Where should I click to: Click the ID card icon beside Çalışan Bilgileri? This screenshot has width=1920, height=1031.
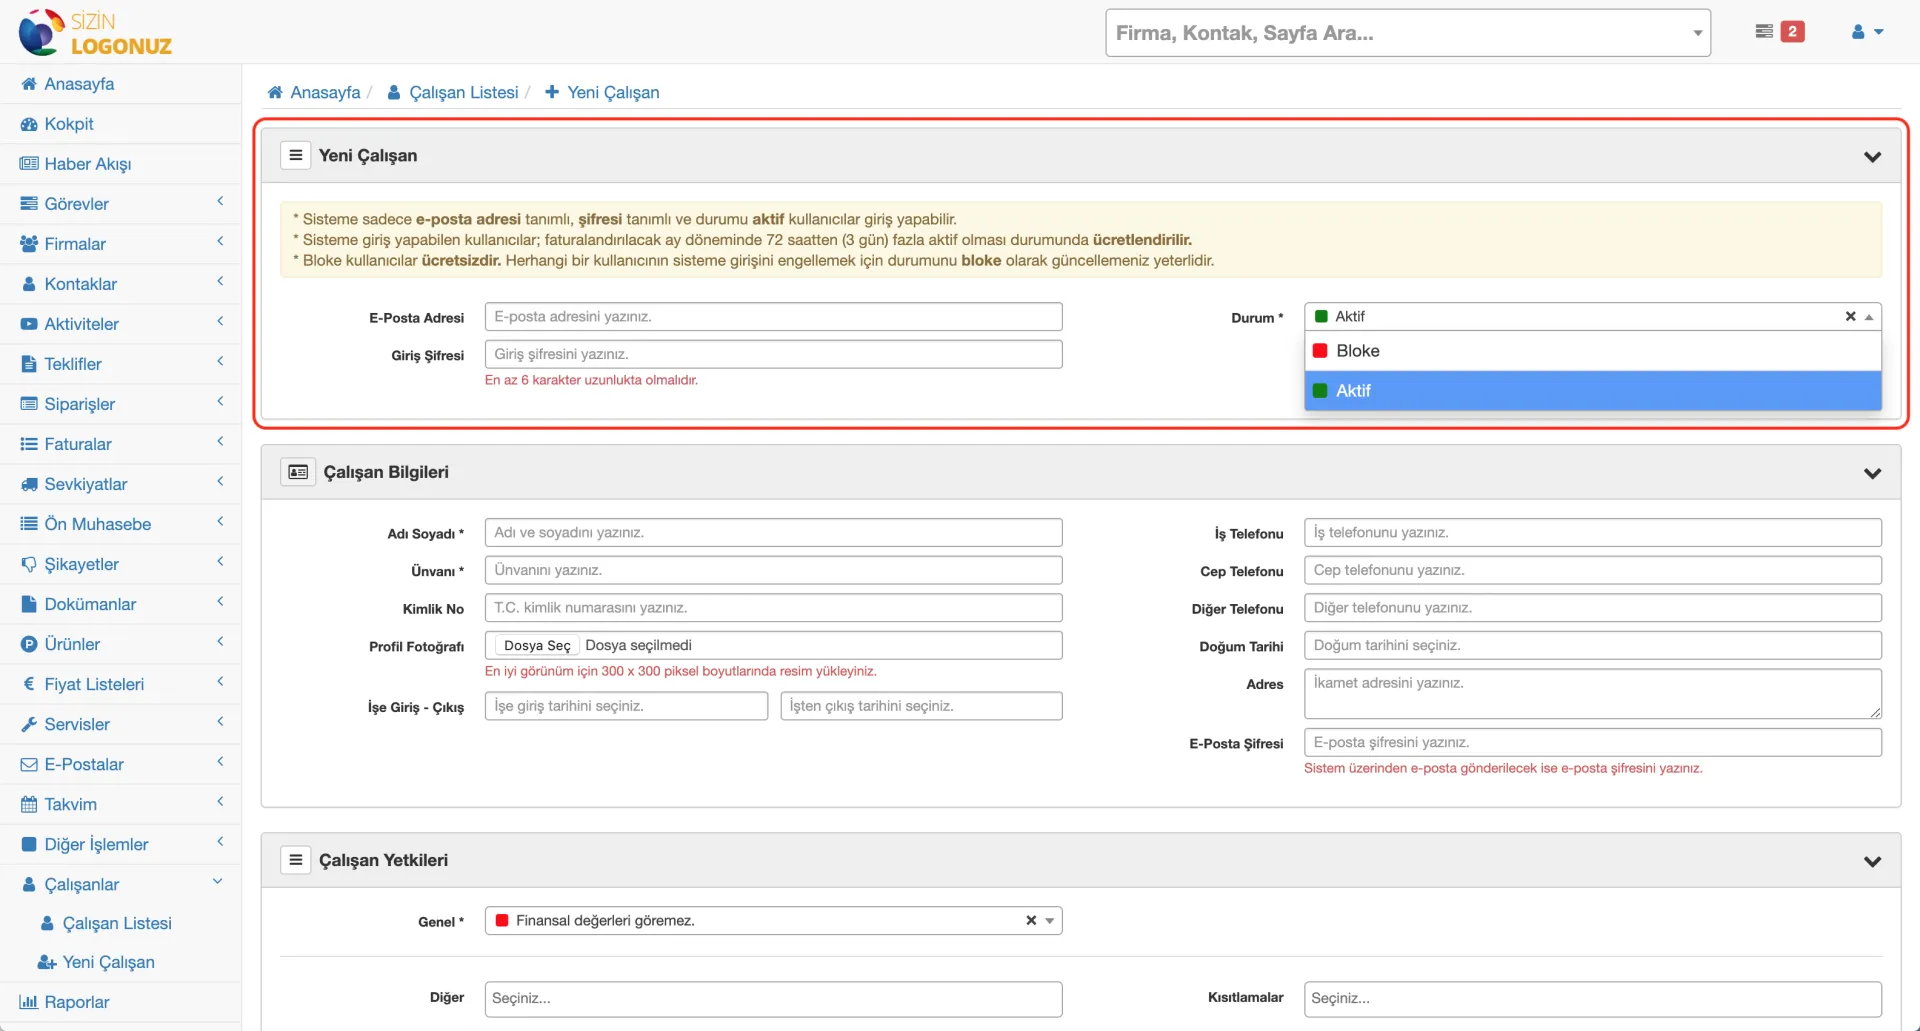(298, 472)
